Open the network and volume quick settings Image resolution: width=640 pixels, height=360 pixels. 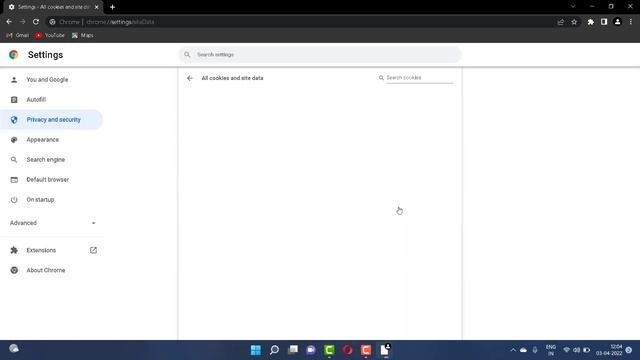[x=576, y=350]
